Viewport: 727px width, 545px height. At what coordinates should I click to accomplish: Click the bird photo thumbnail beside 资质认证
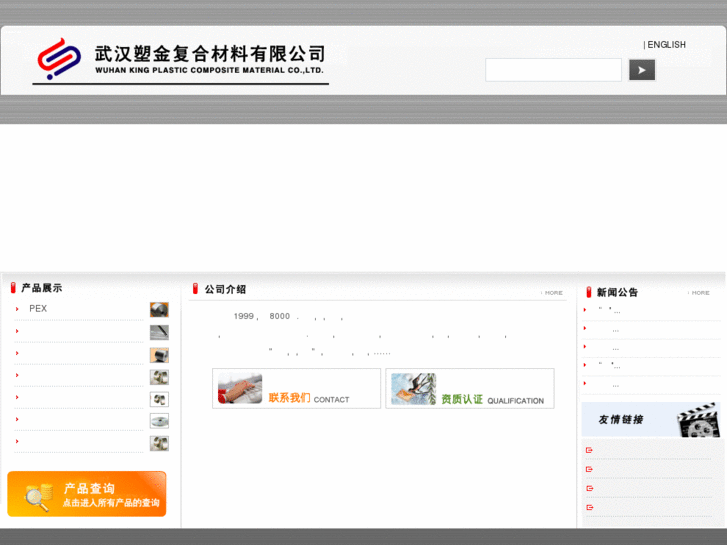[x=413, y=389]
